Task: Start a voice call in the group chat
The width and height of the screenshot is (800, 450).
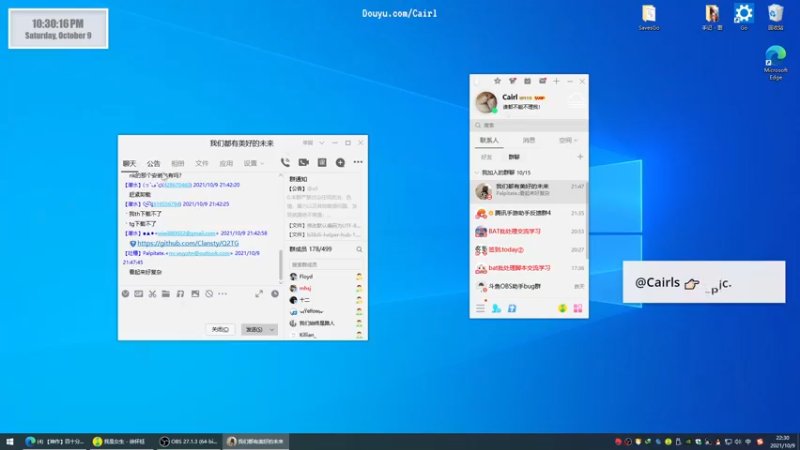Action: click(285, 162)
